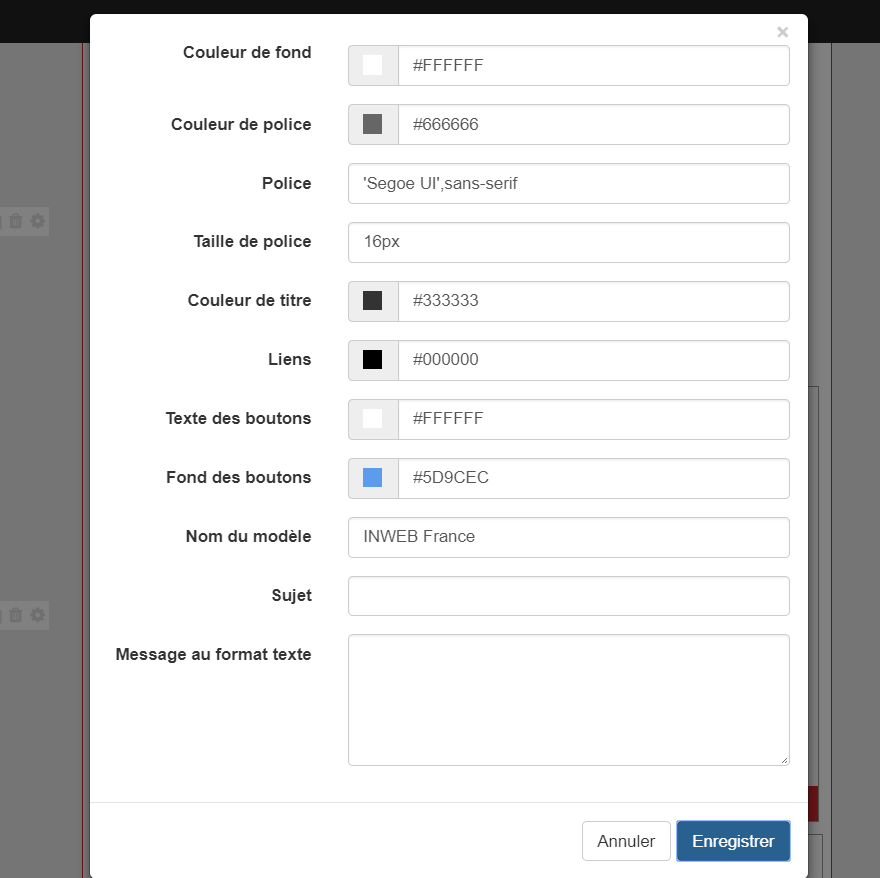Focus the Police font family field

click(569, 184)
